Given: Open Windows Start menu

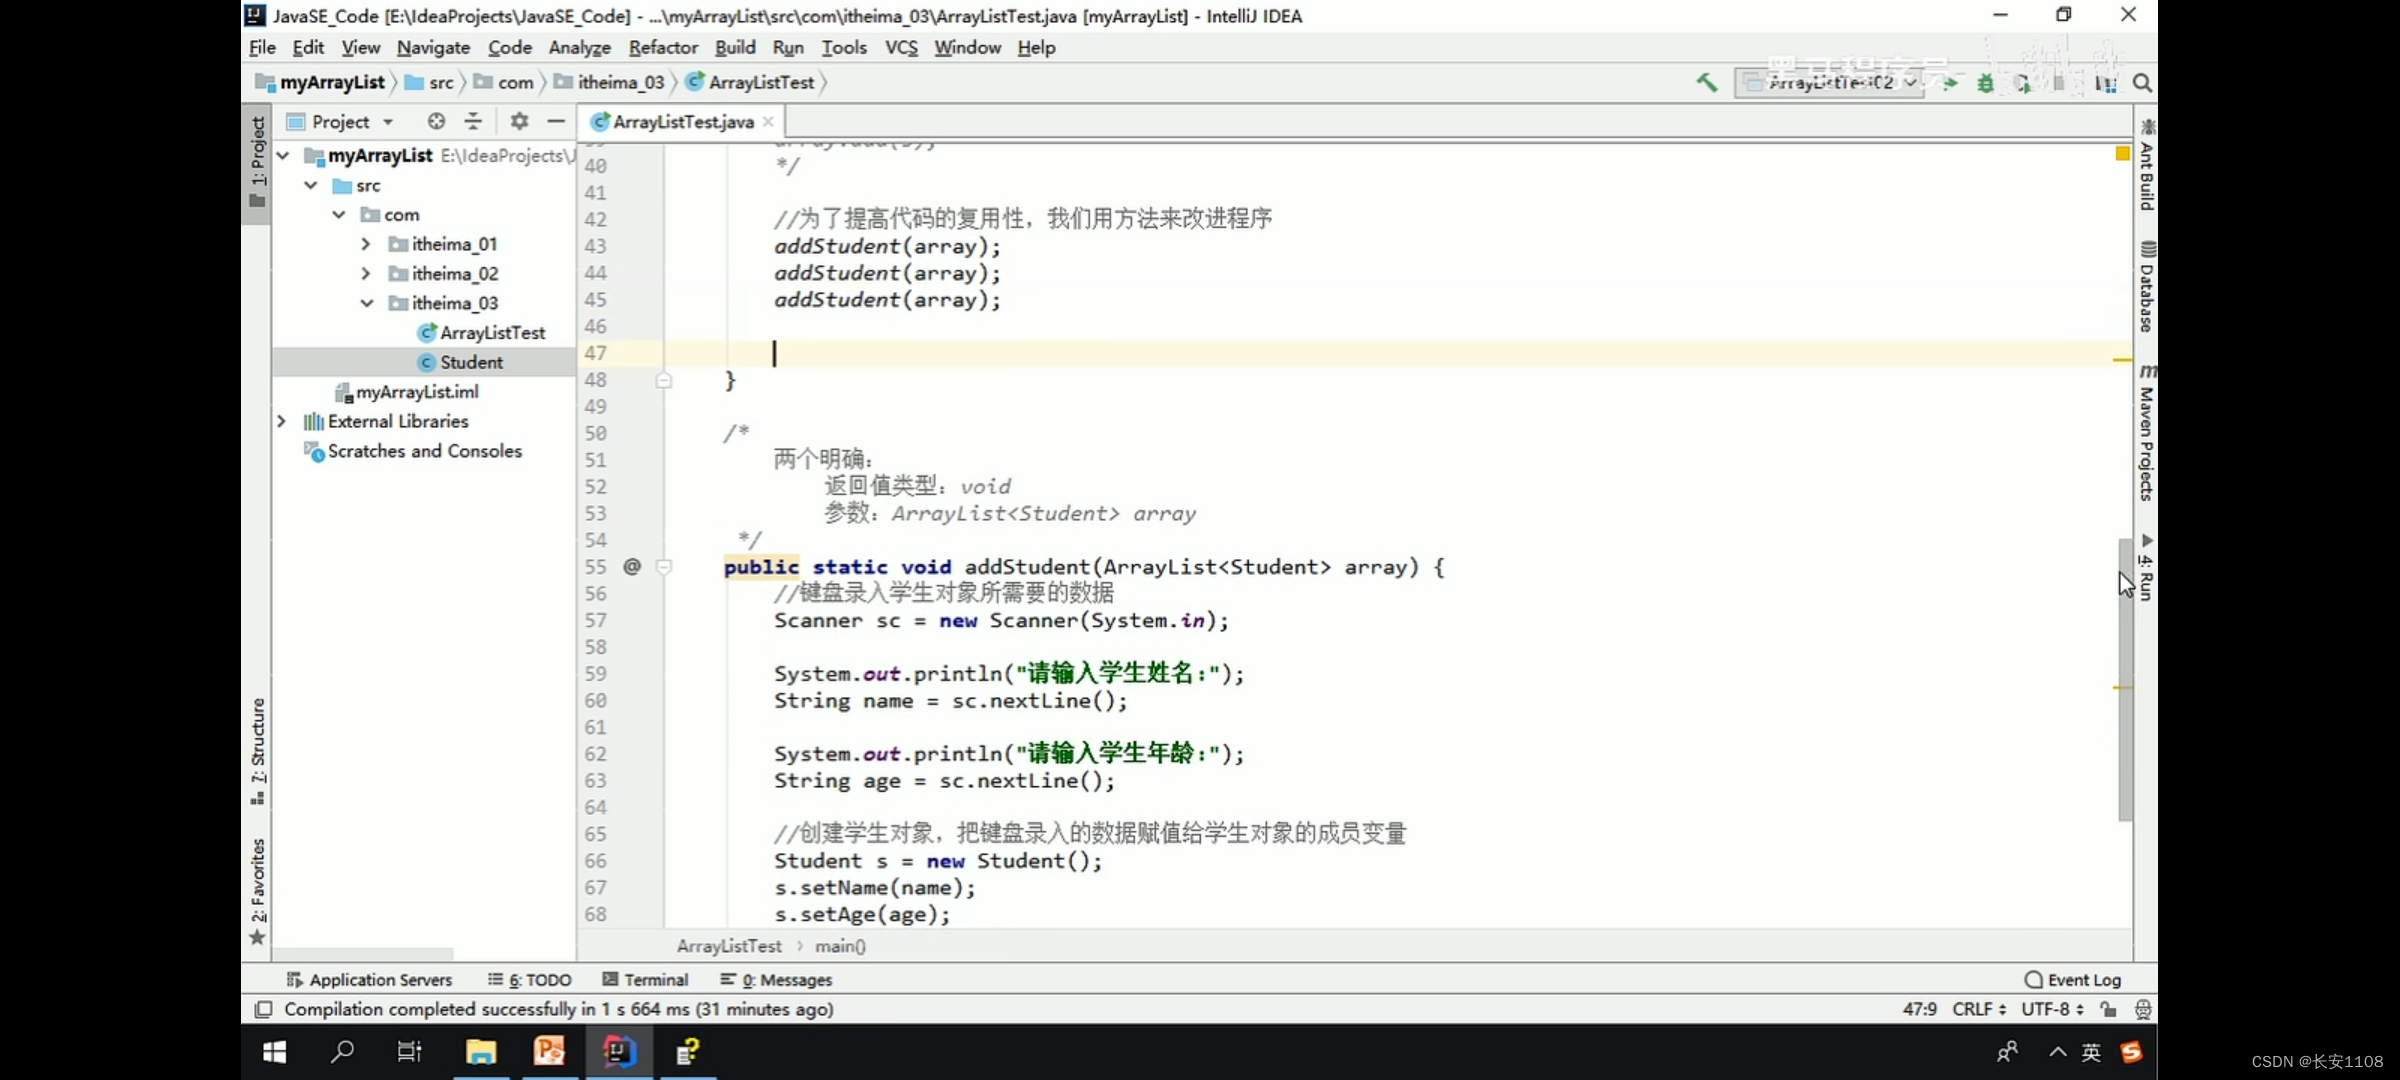Looking at the screenshot, I should point(274,1052).
